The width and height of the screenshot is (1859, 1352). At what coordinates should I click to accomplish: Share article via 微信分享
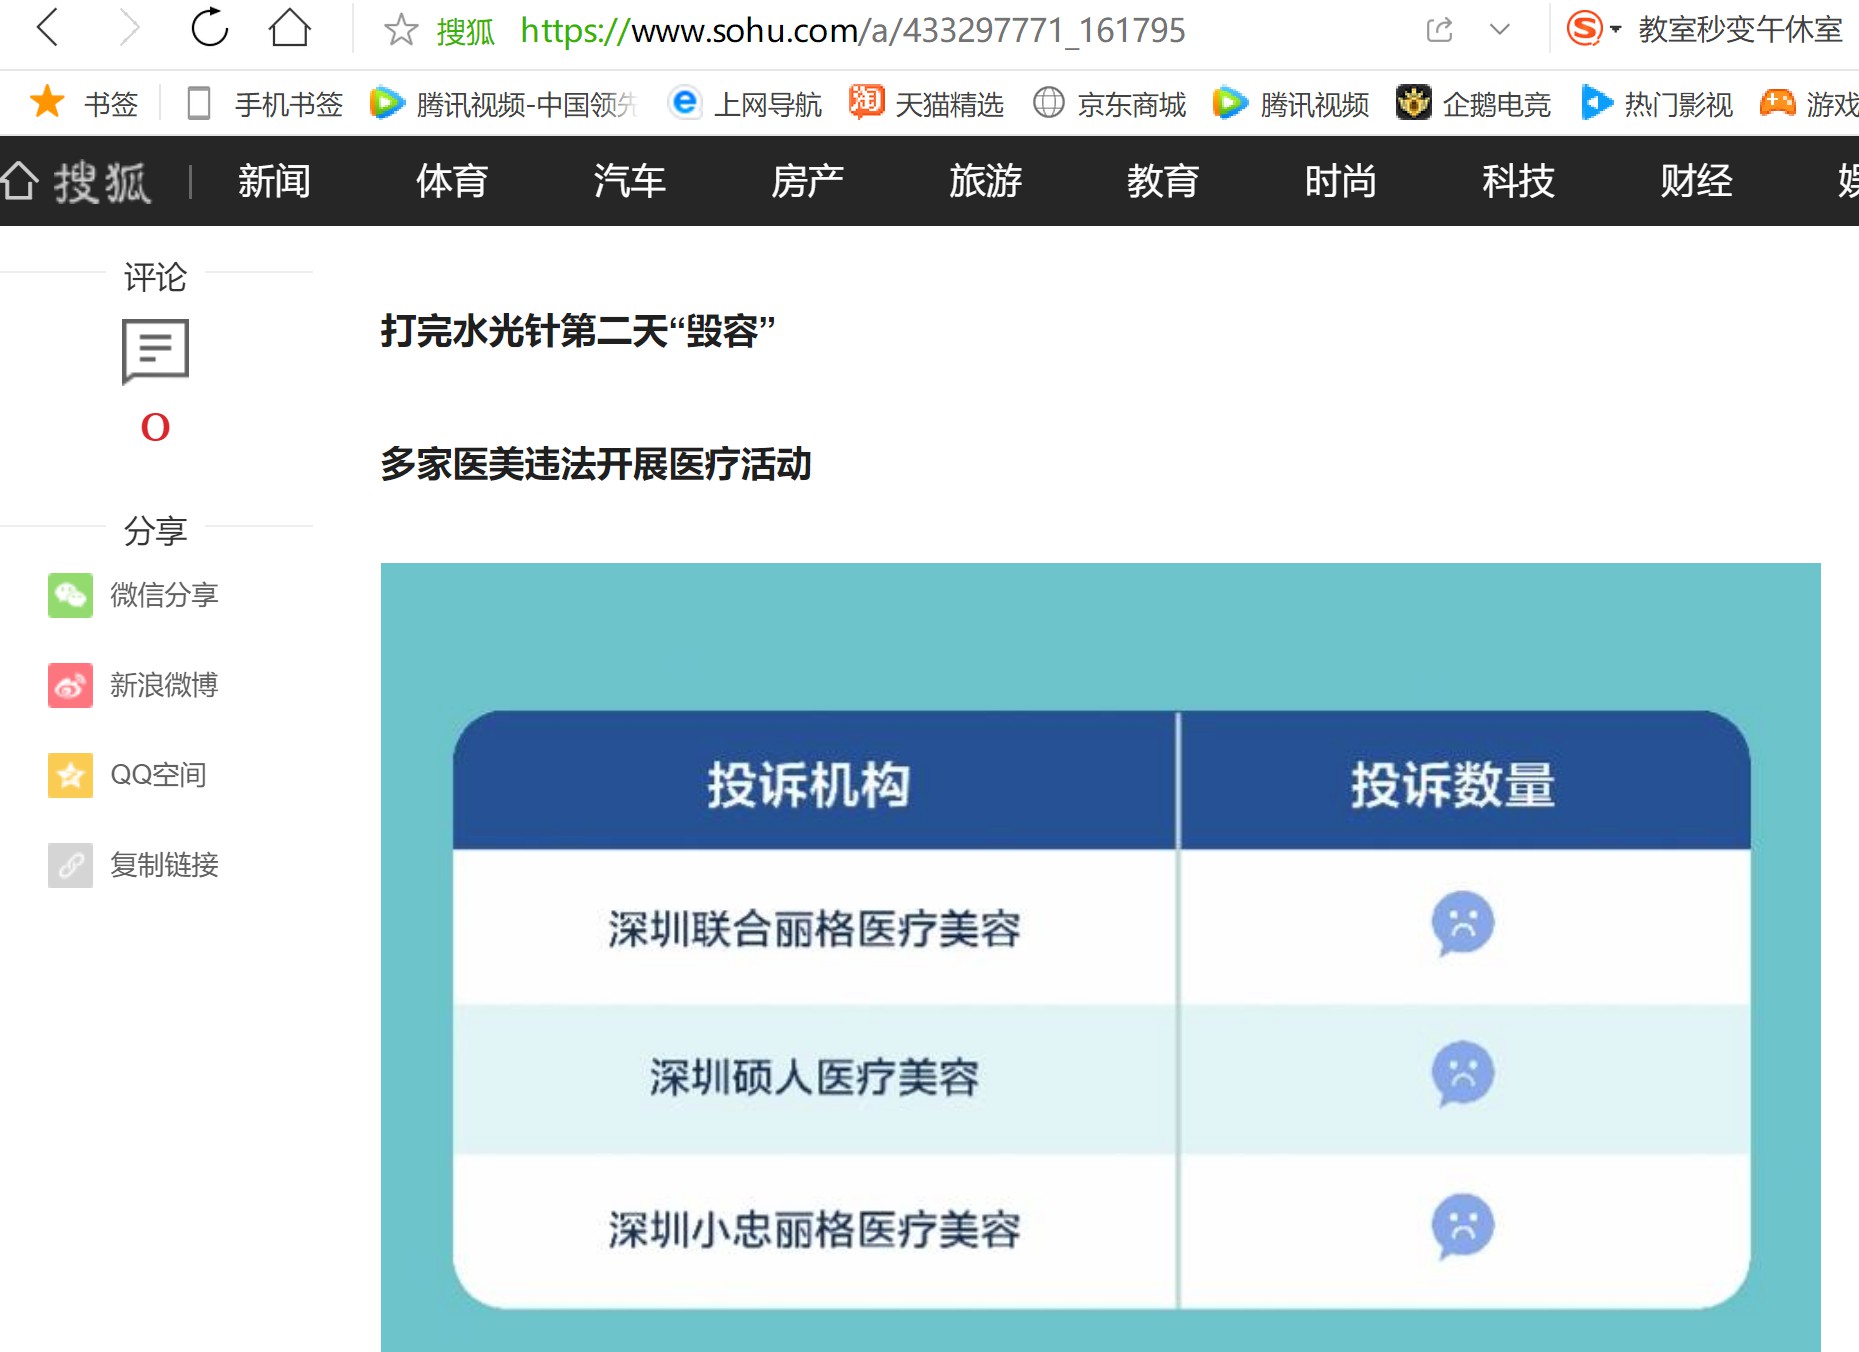[133, 595]
